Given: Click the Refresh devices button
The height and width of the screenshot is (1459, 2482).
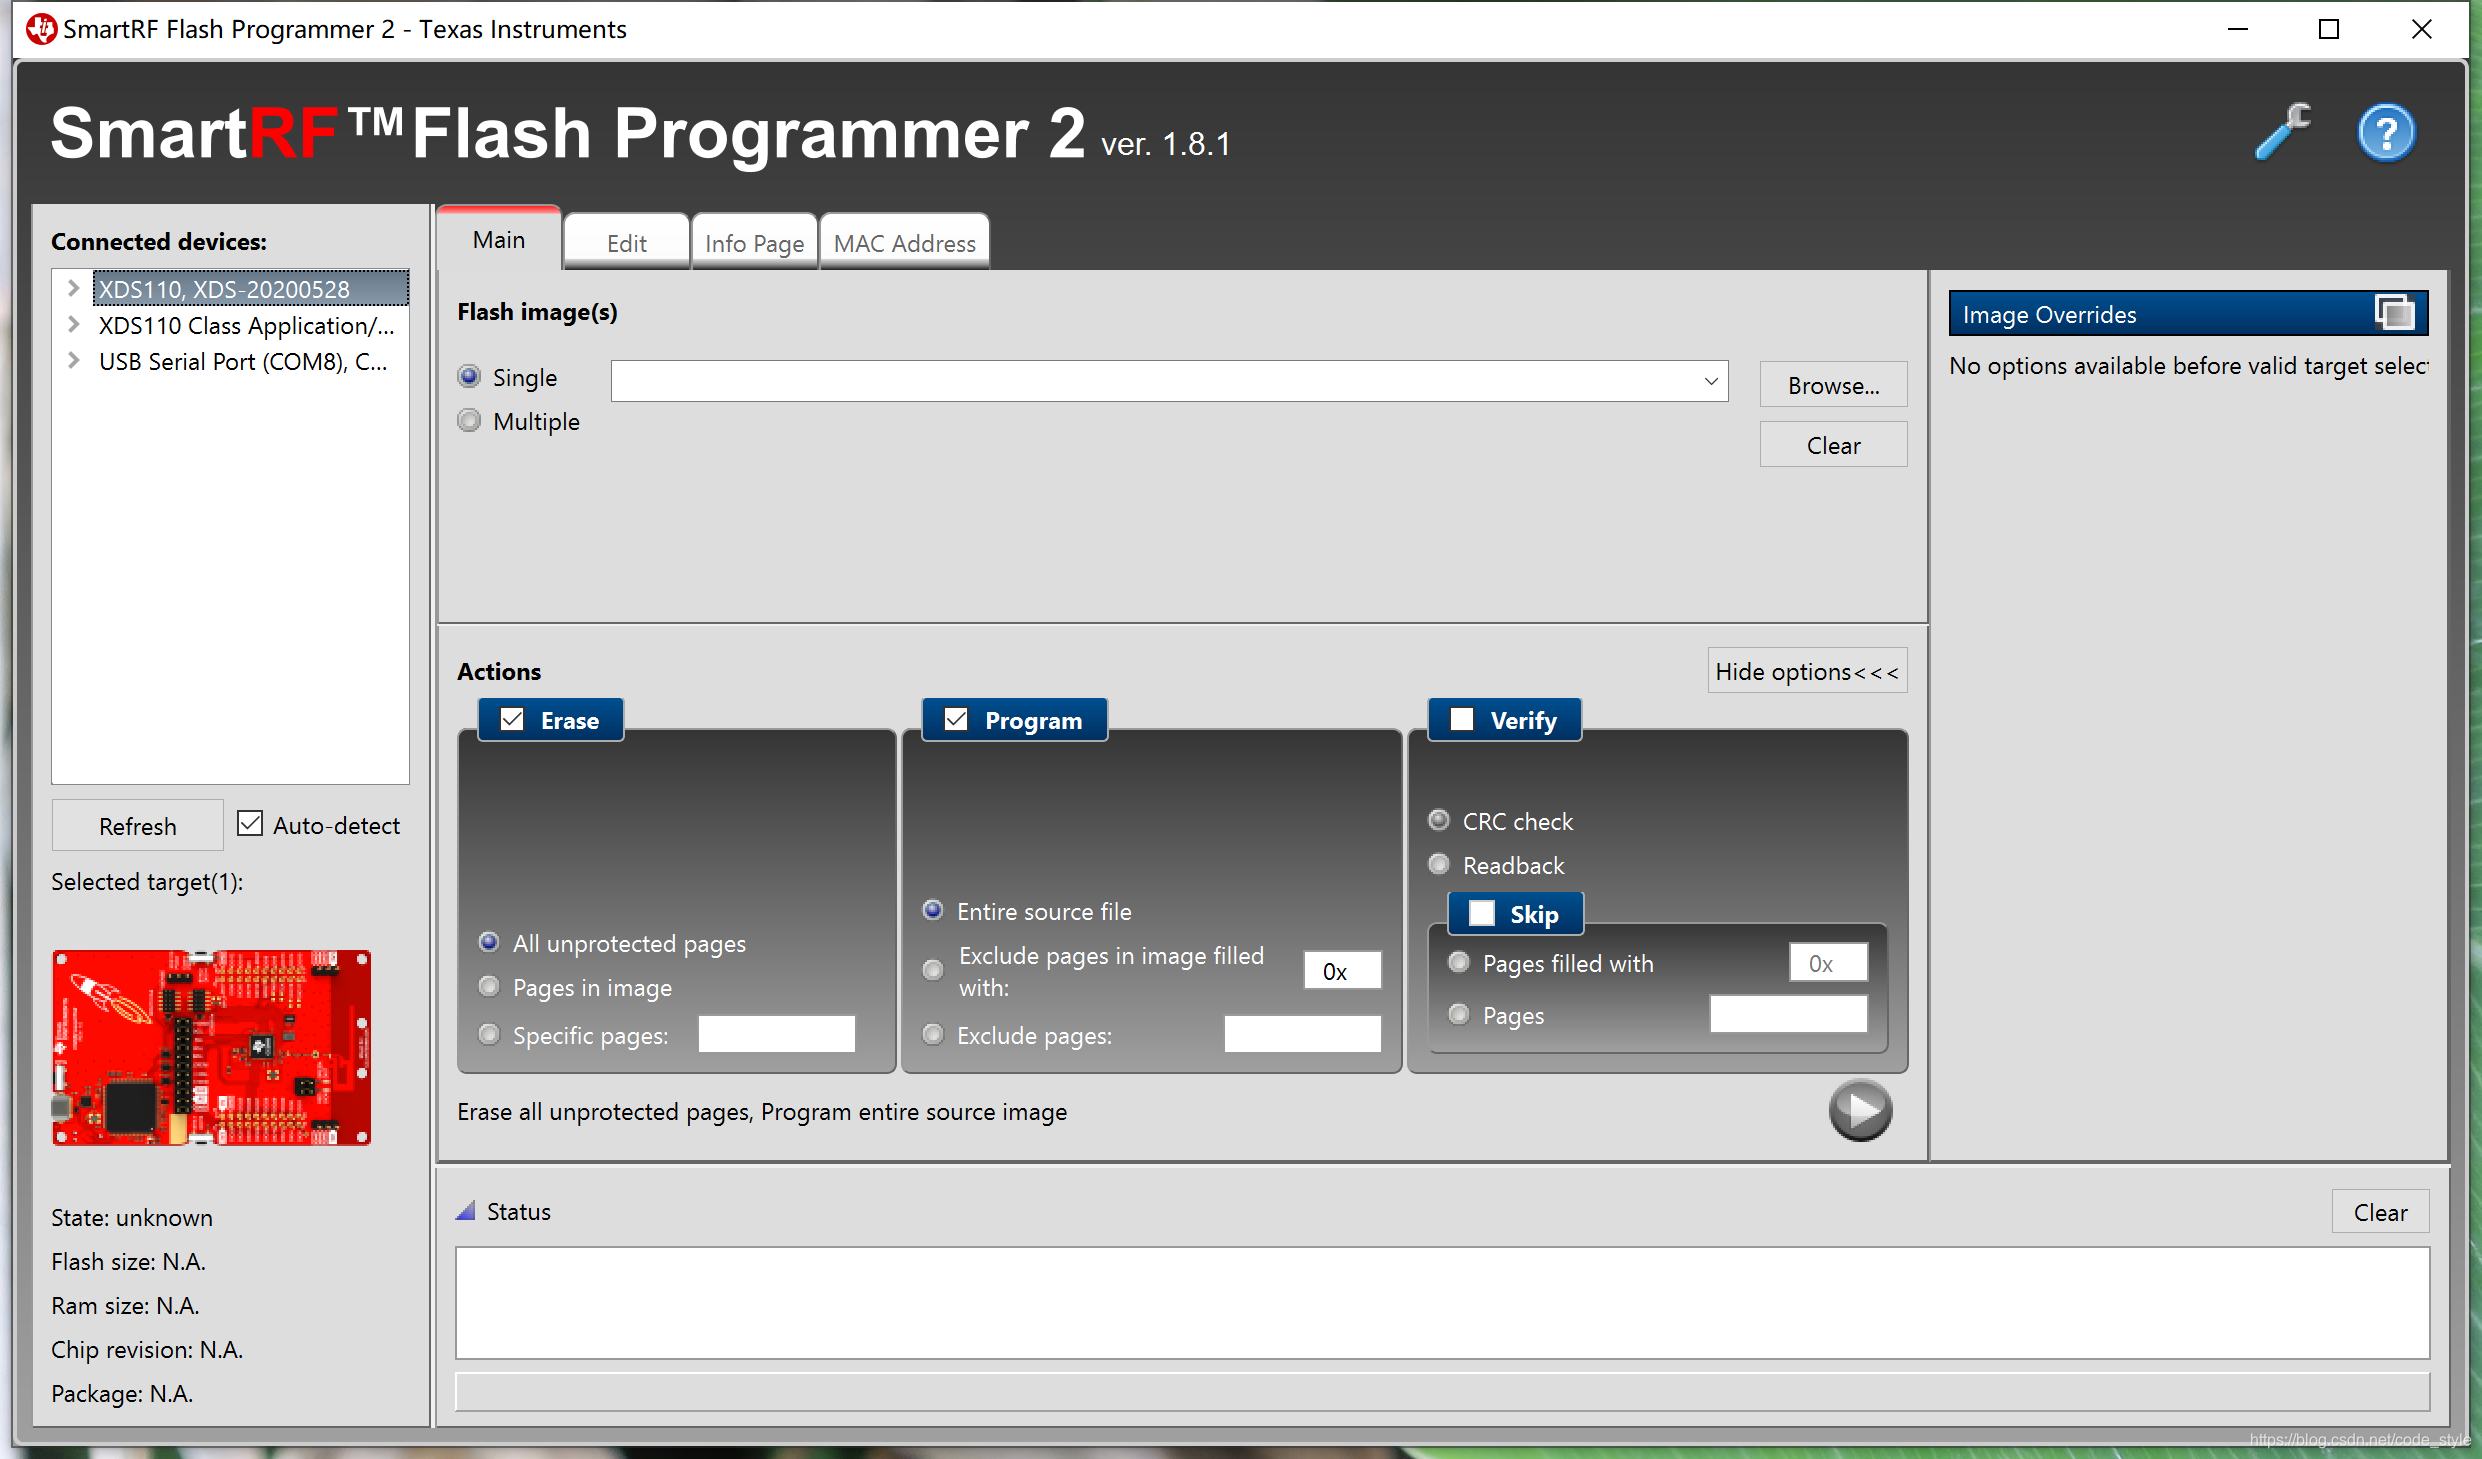Looking at the screenshot, I should pos(137,826).
